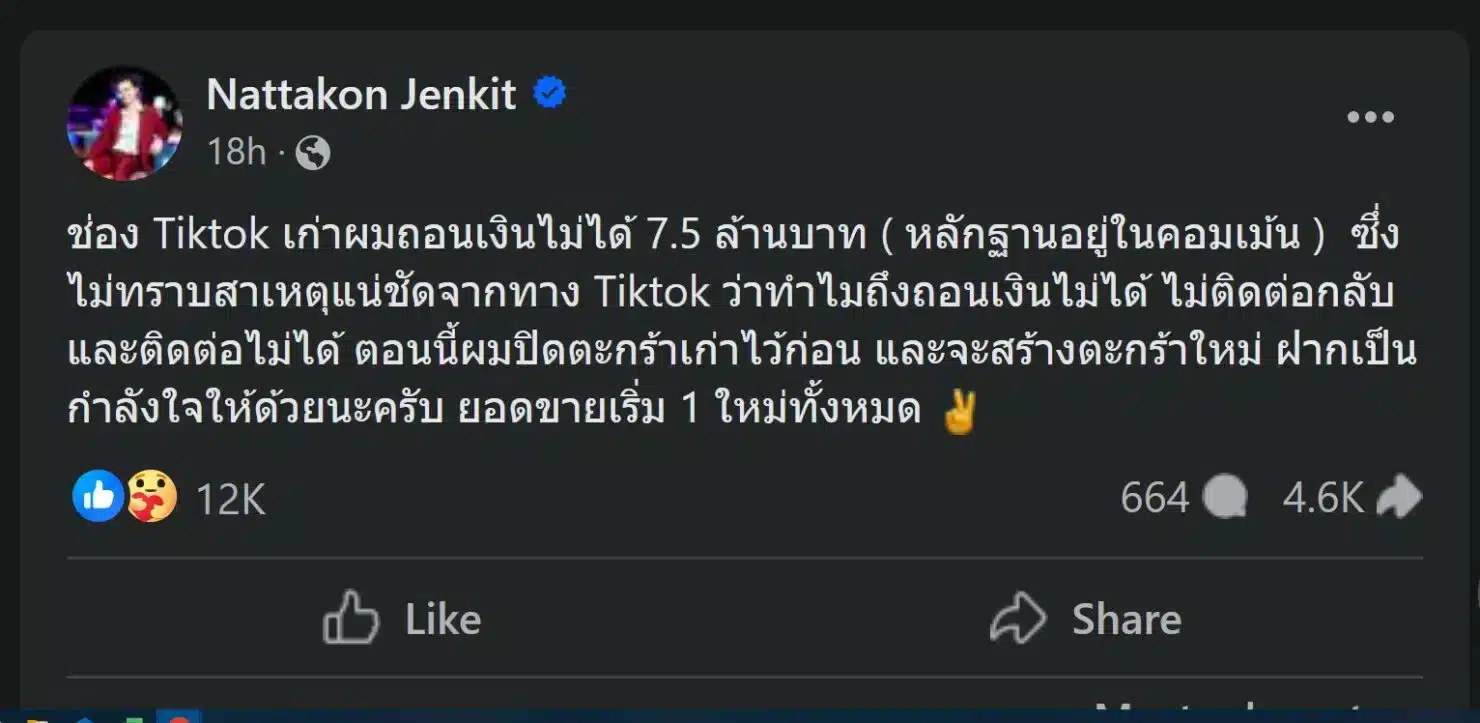Click 4.6K to expand the shares list
This screenshot has width=1480, height=723.
tap(1324, 496)
